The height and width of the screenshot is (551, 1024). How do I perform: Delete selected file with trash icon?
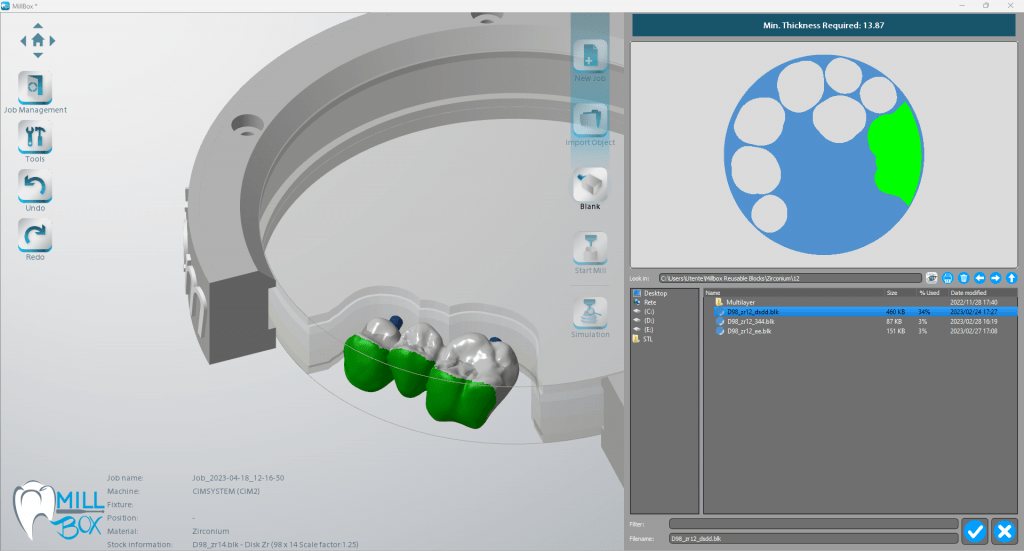963,278
